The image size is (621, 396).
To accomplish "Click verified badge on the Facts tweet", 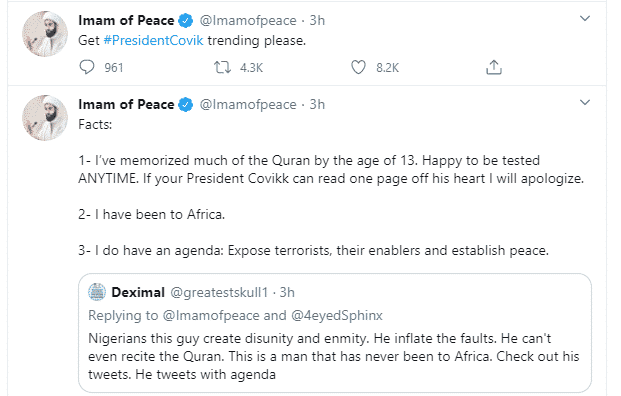I will pyautogui.click(x=185, y=105).
